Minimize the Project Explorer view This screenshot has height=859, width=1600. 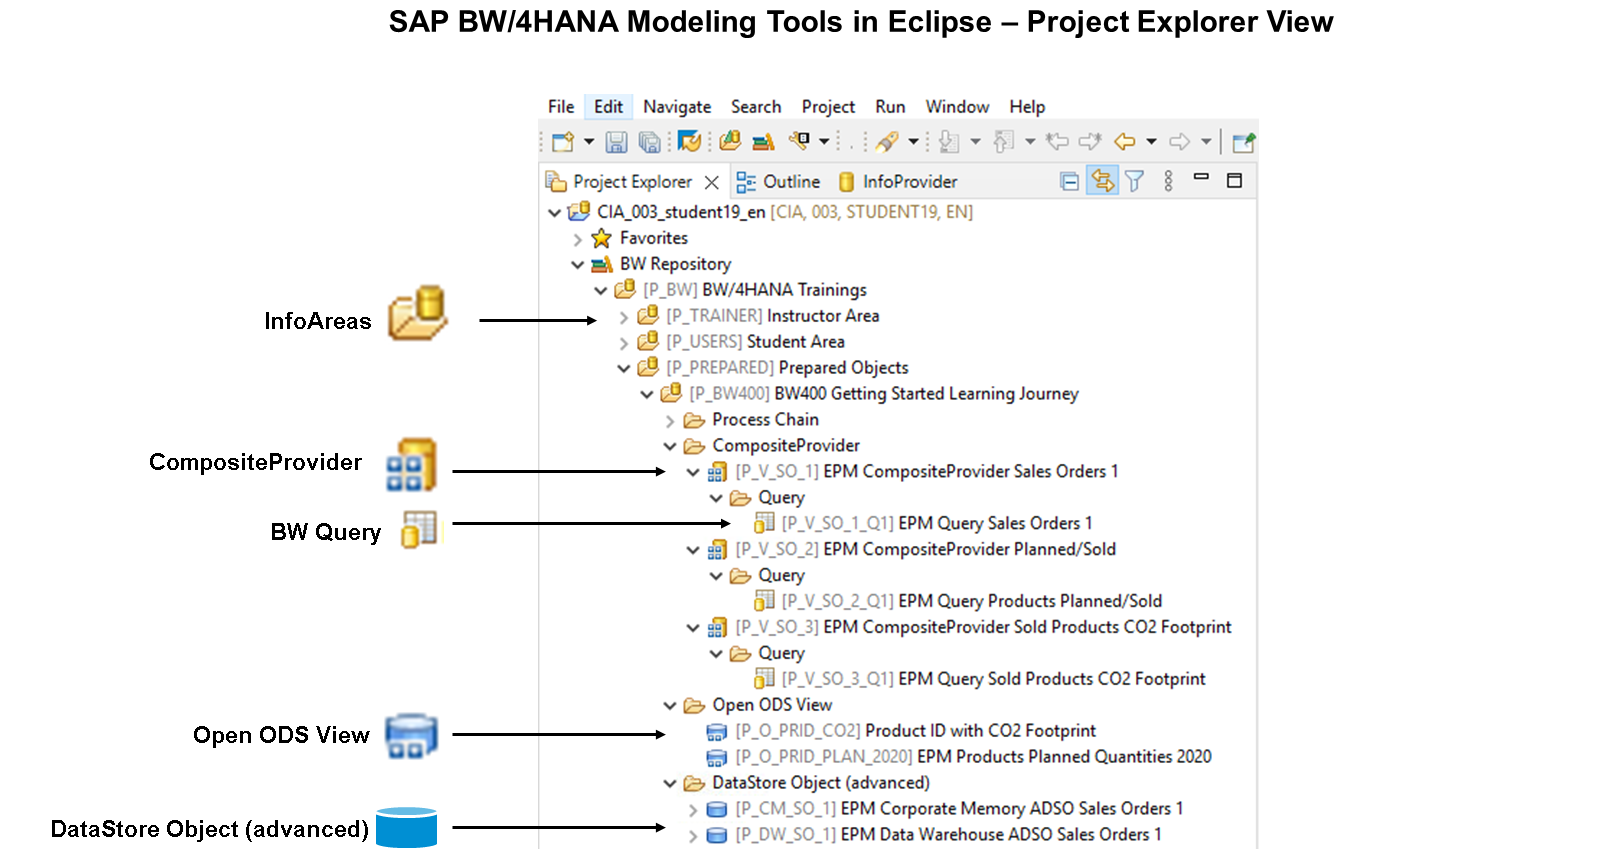click(1201, 177)
